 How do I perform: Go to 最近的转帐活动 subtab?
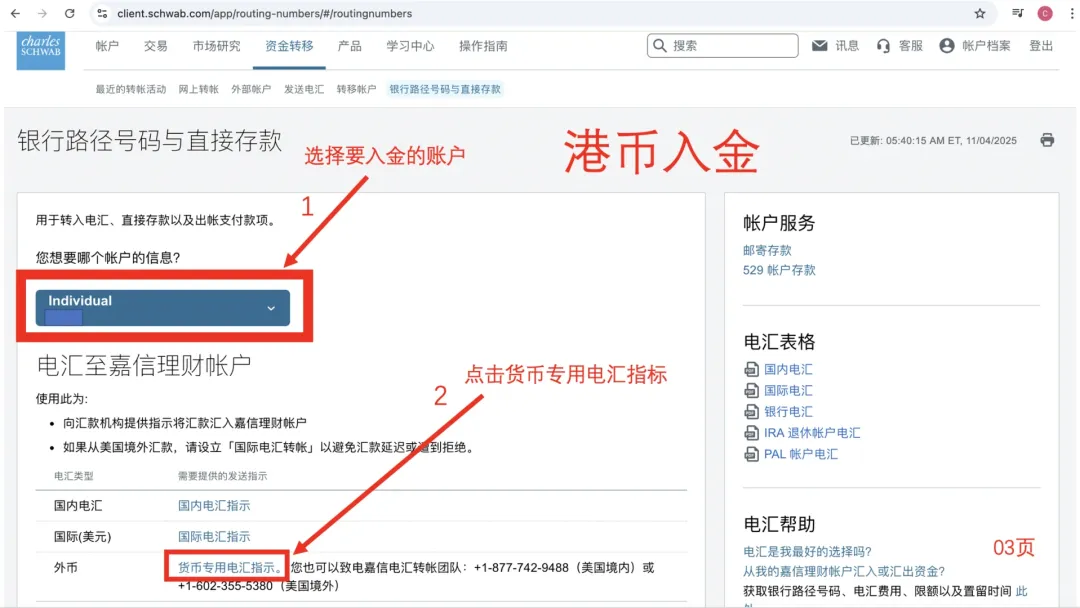click(x=131, y=90)
